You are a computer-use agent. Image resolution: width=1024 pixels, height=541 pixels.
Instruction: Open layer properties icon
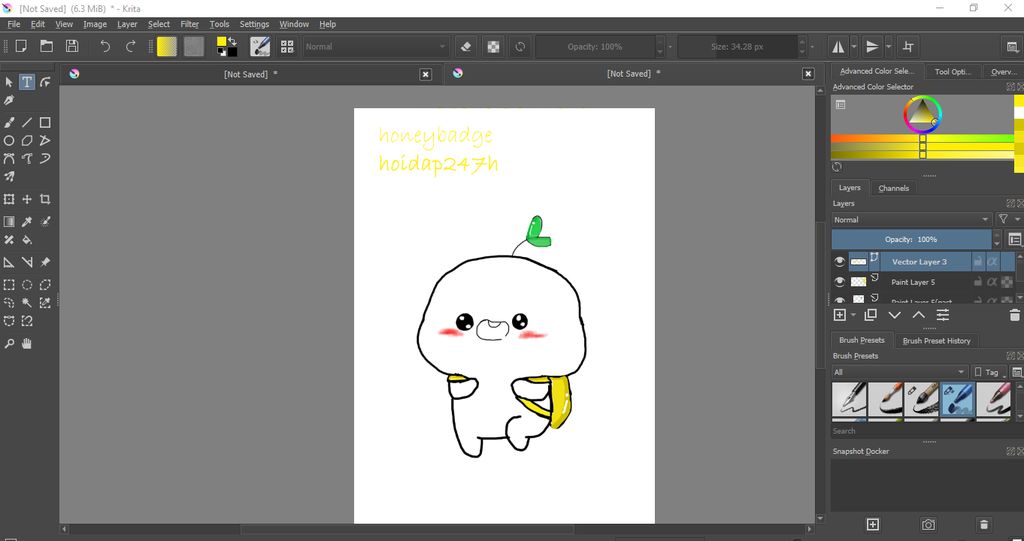(942, 315)
